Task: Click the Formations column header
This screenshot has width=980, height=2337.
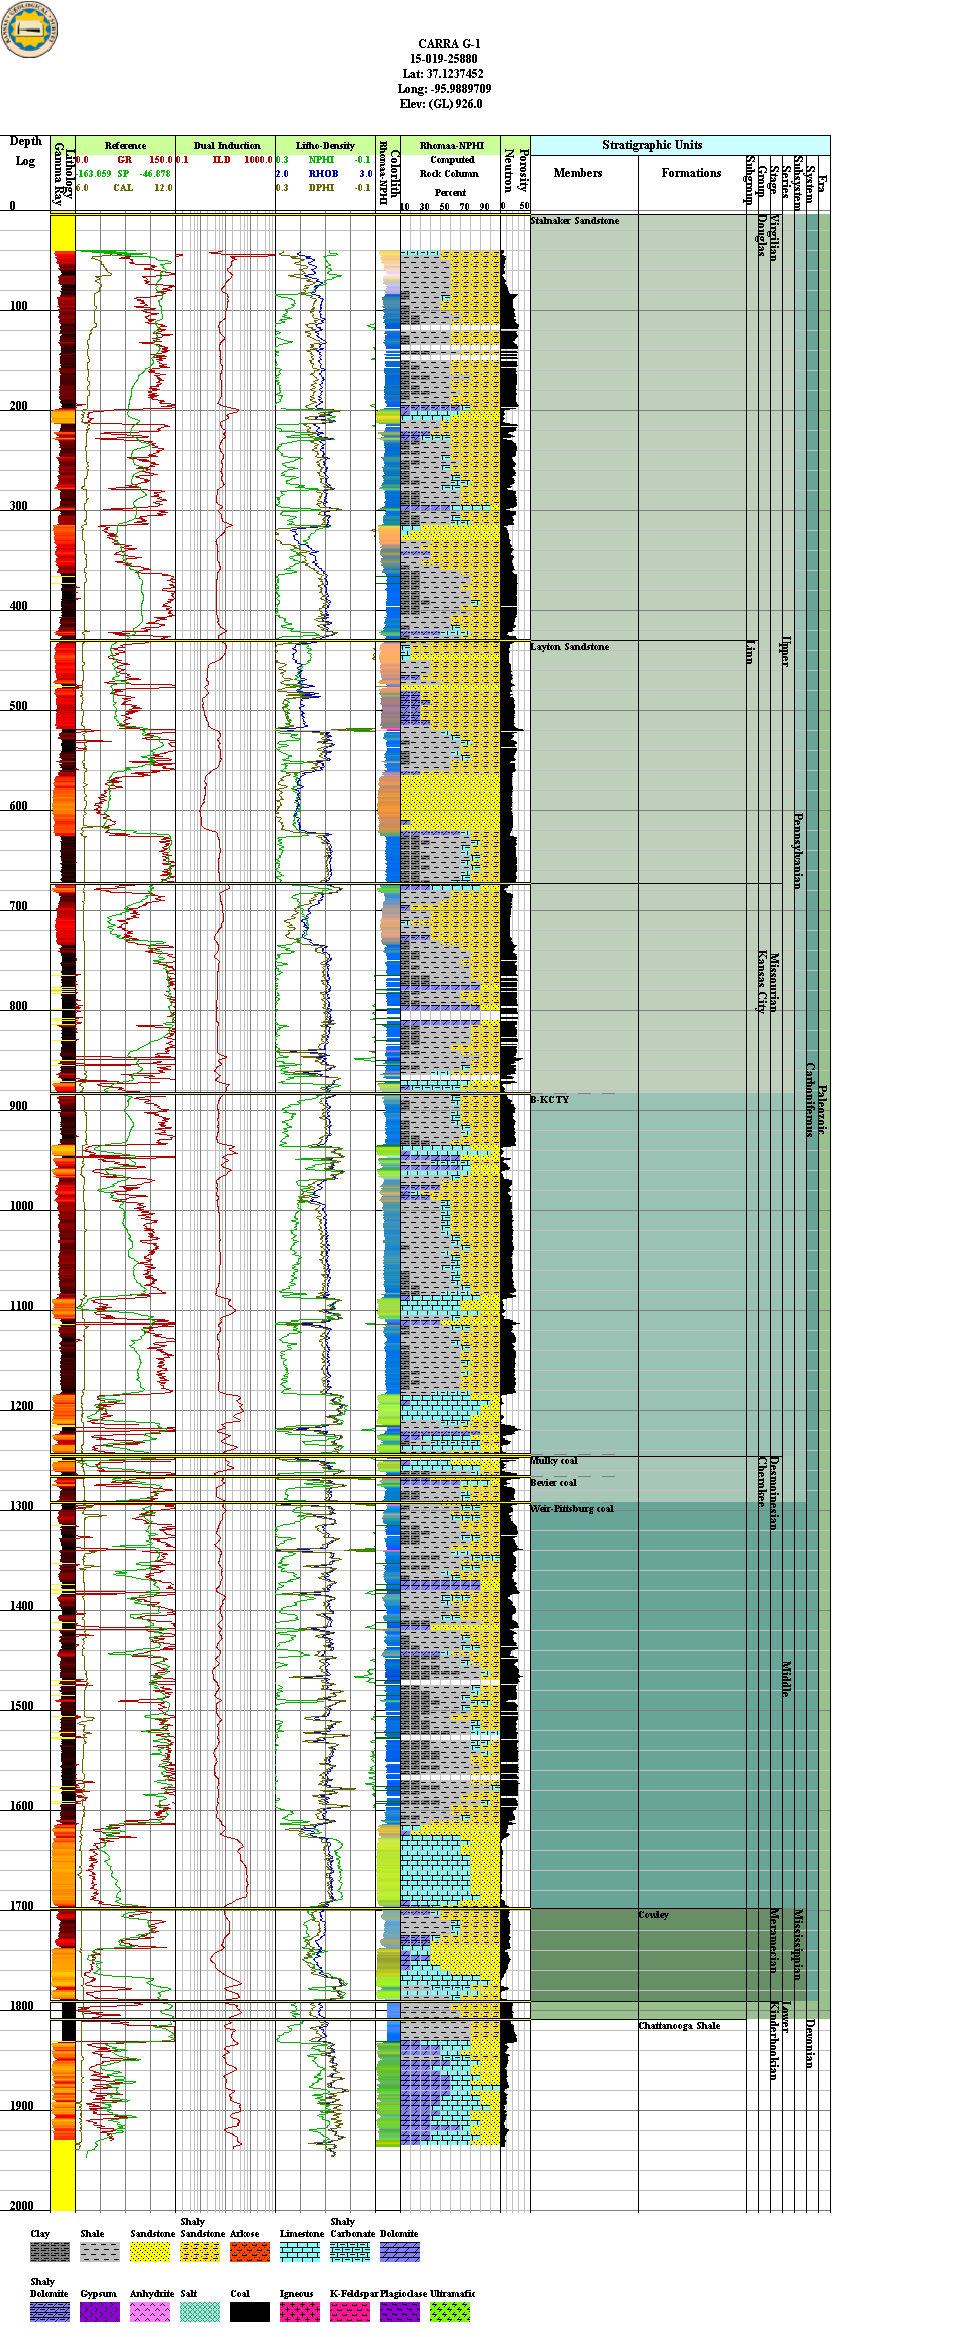Action: [x=691, y=173]
